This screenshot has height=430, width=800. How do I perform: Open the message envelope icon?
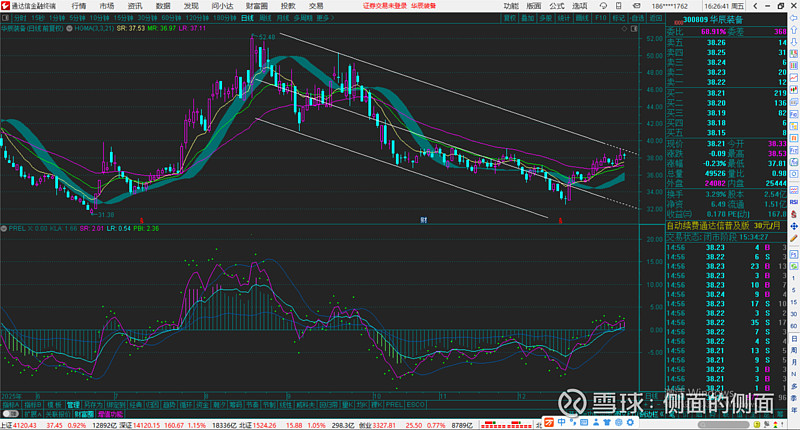(x=636, y=6)
